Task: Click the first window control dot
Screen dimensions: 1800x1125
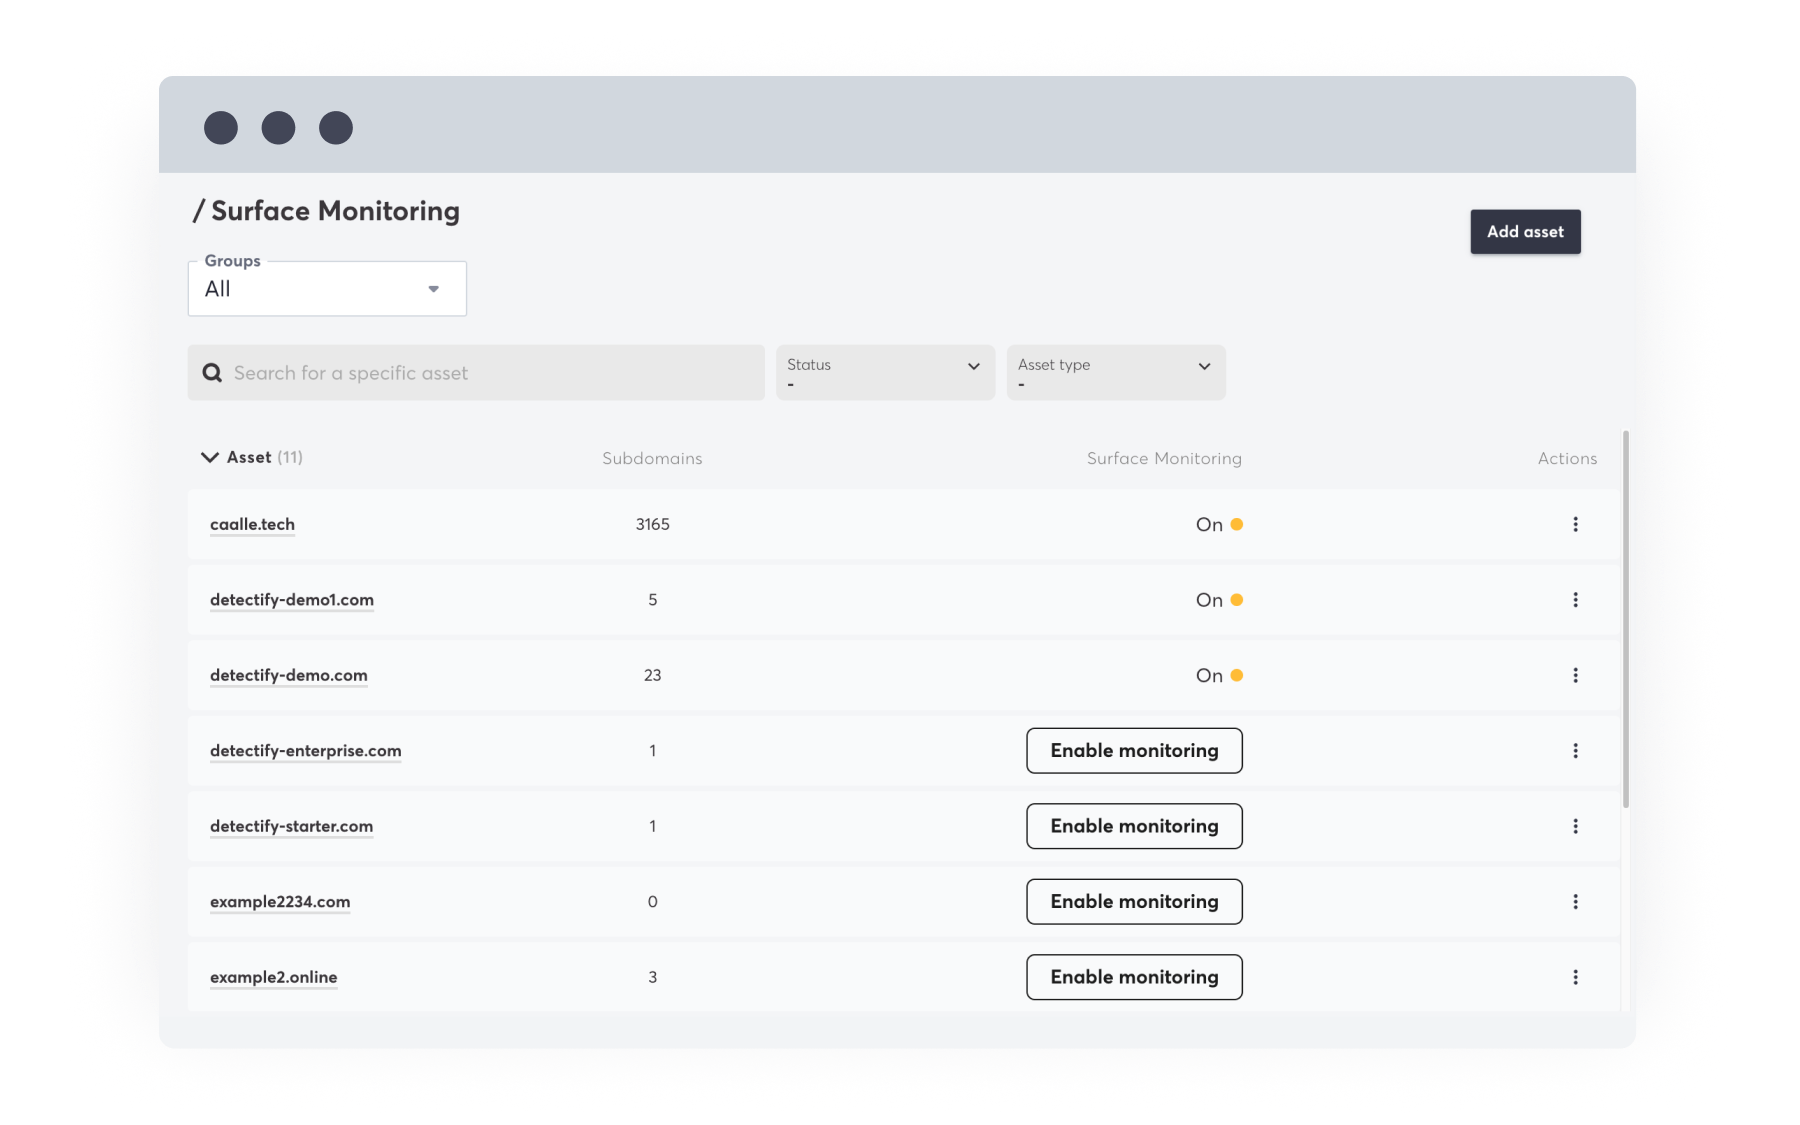Action: point(221,128)
